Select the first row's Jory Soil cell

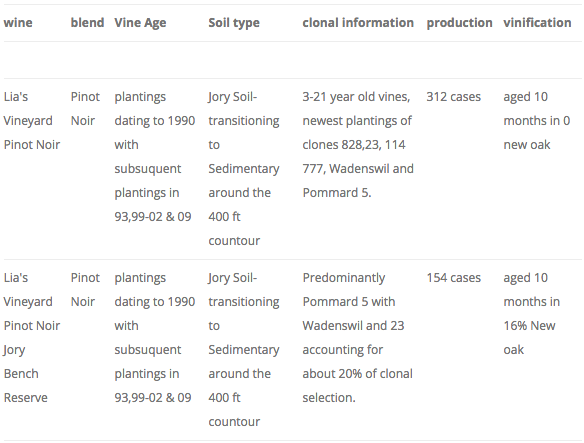[x=244, y=169]
